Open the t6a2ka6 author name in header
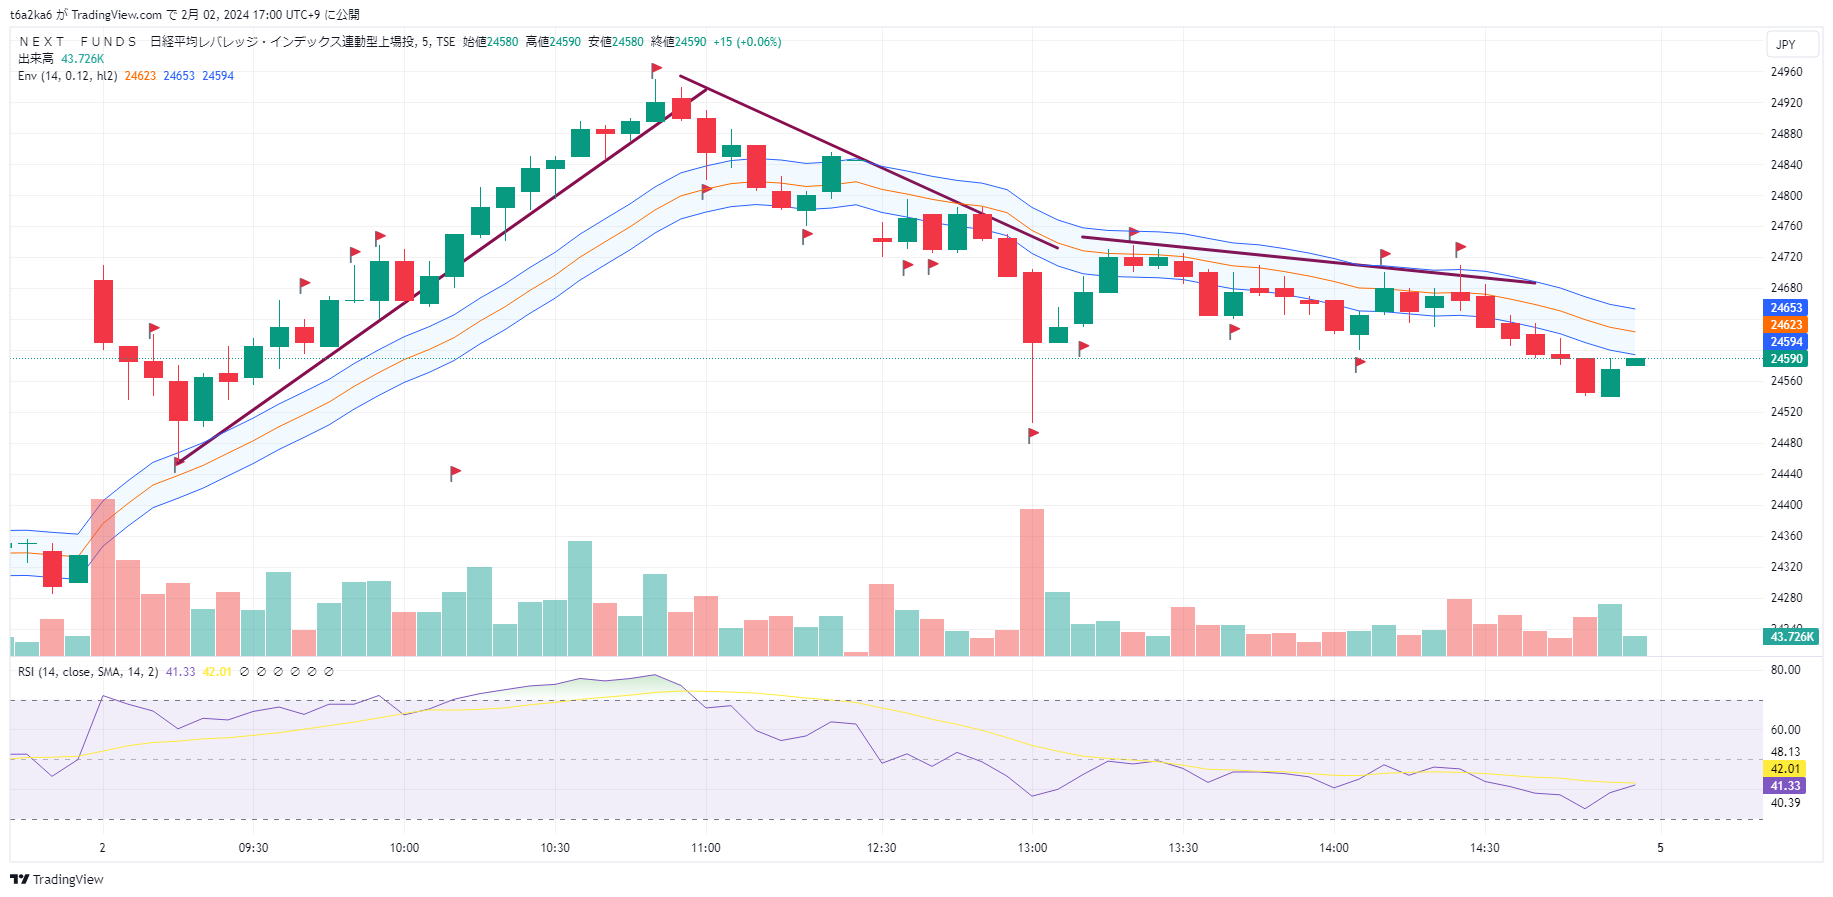Image resolution: width=1833 pixels, height=897 pixels. coord(30,15)
